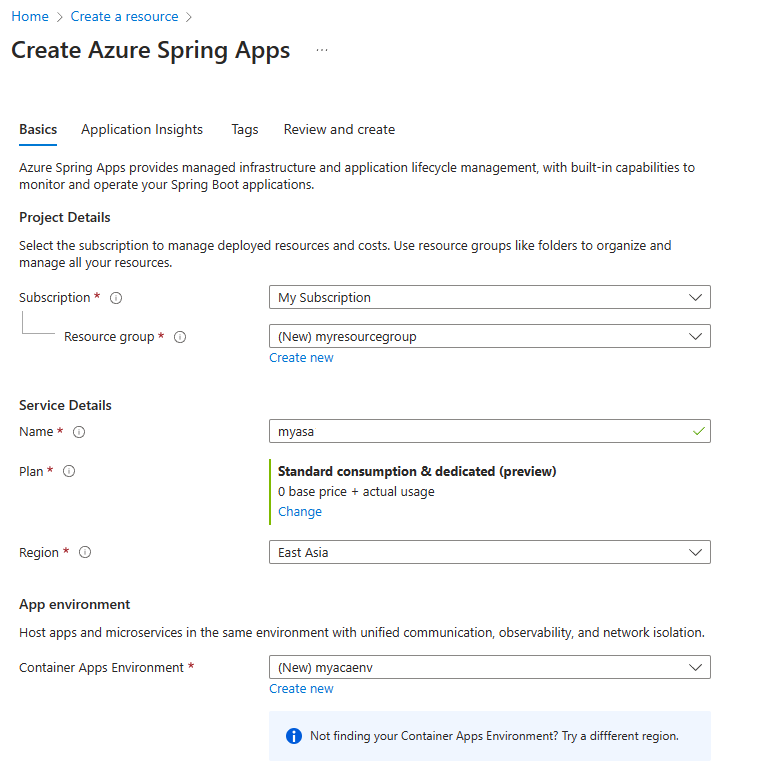The width and height of the screenshot is (759, 782).
Task: Click Create new under Container Apps Environment
Action: [301, 689]
